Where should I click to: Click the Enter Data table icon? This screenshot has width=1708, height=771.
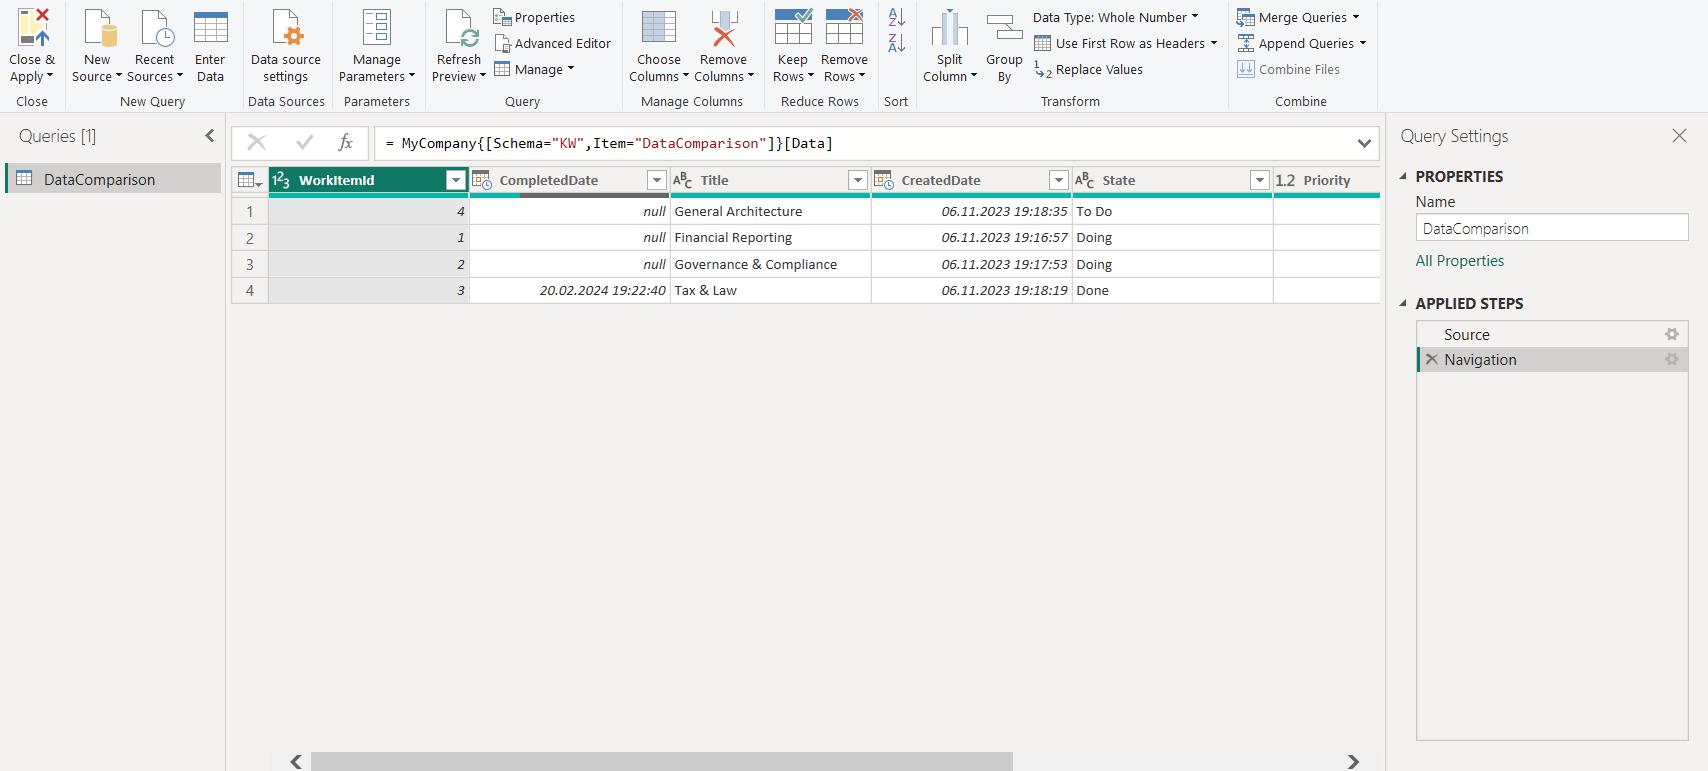210,27
